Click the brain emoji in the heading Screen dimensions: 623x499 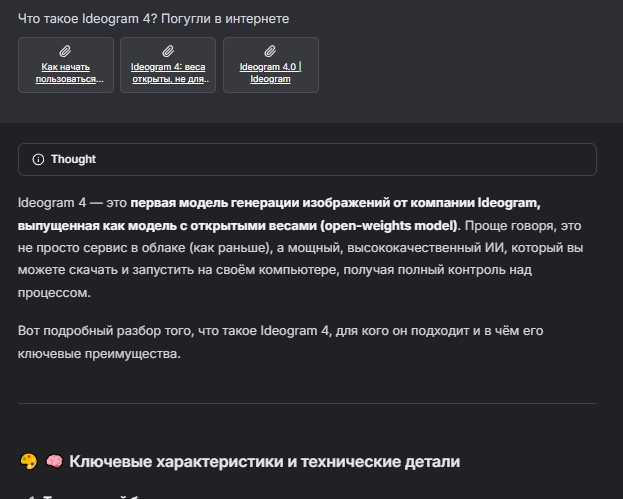54,462
